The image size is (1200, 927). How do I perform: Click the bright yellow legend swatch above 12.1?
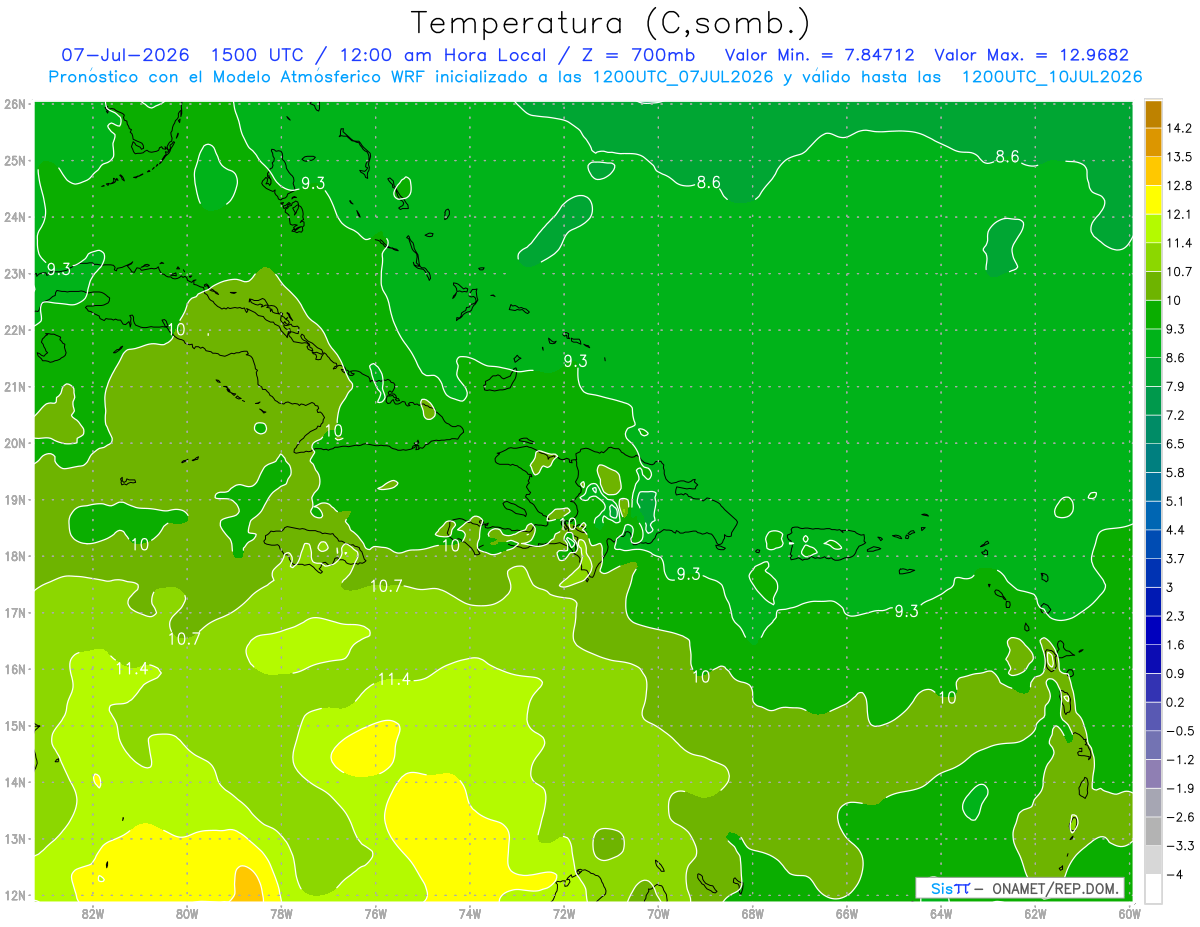(1153, 199)
